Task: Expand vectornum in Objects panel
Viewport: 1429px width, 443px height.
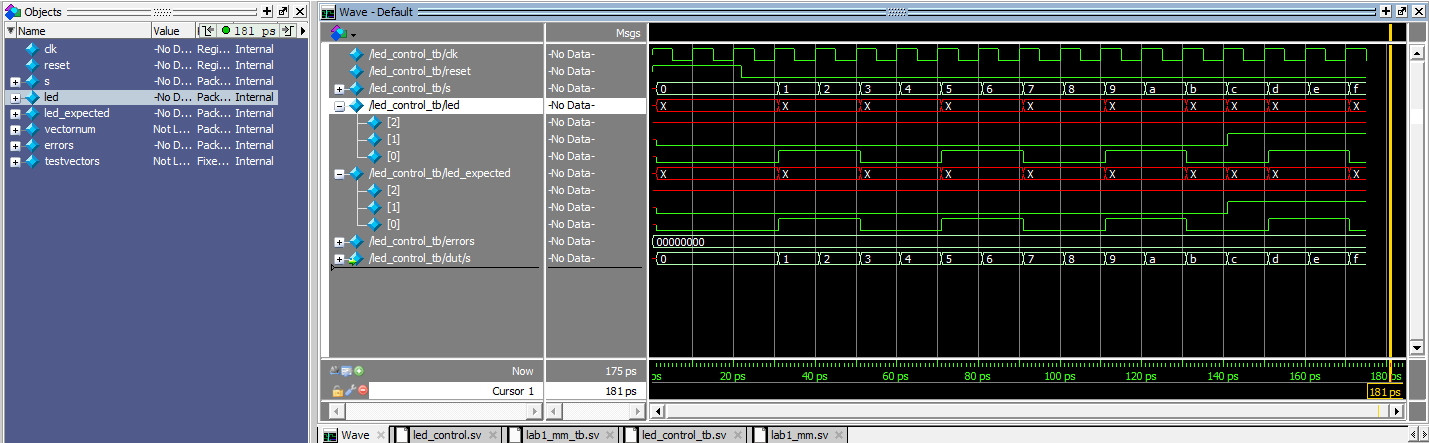Action: tap(15, 130)
